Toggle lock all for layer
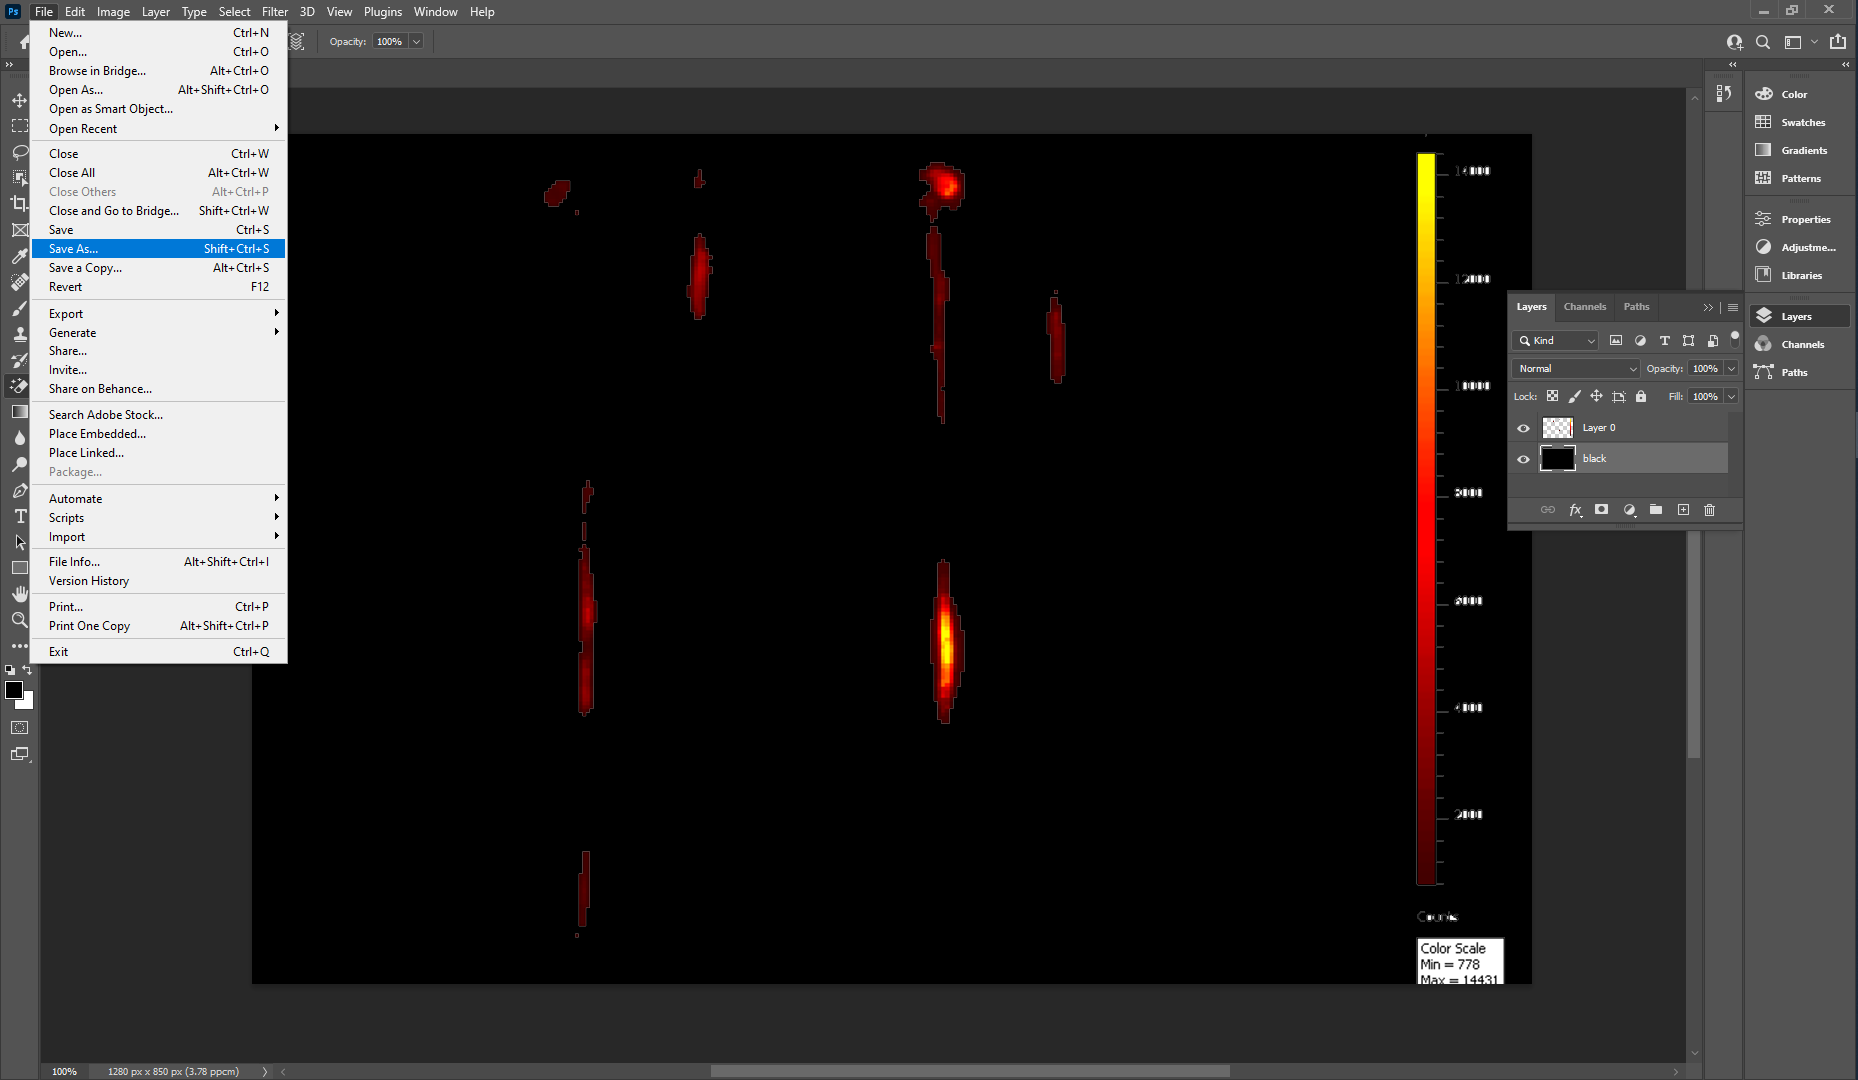This screenshot has height=1080, width=1858. [x=1641, y=397]
